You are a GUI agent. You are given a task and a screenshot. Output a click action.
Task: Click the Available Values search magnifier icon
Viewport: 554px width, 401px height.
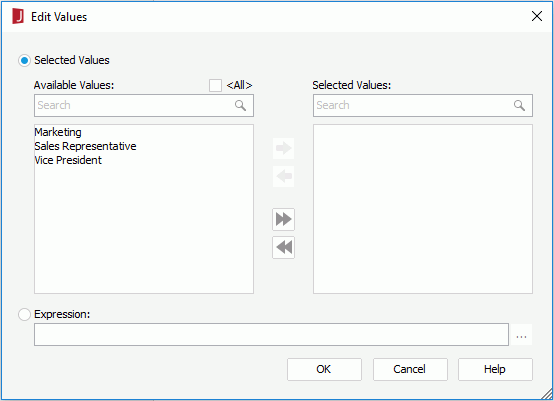[240, 105]
